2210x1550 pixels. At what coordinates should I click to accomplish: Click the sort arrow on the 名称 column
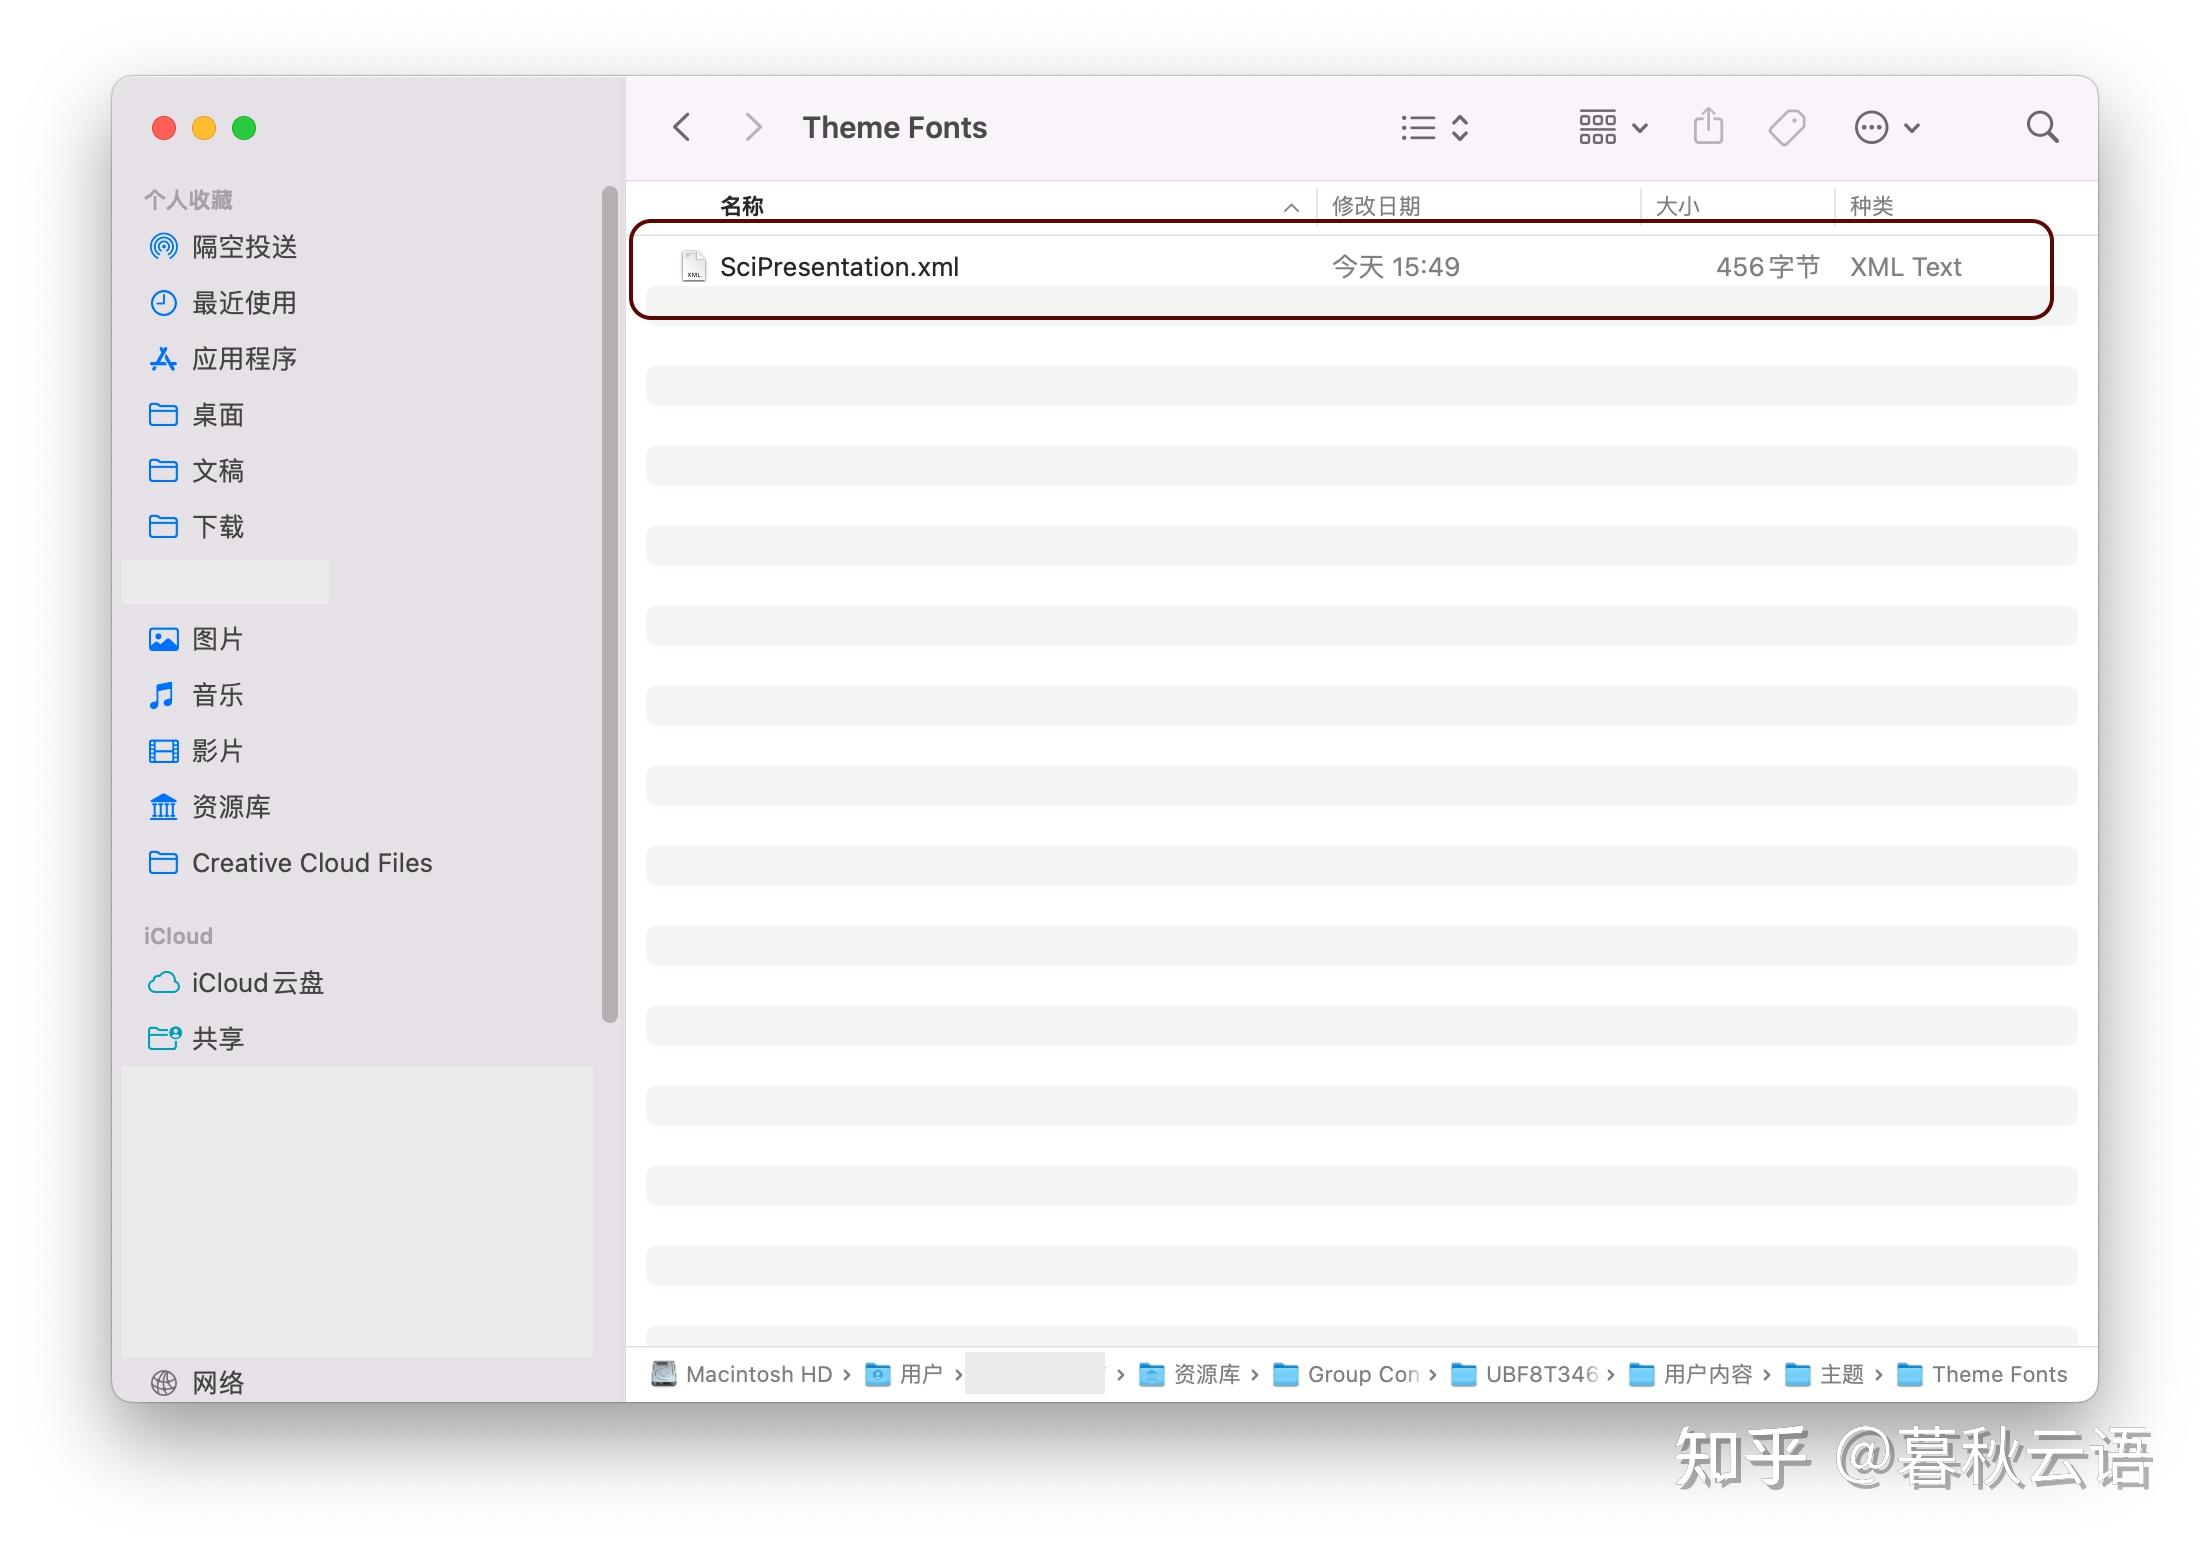(x=1291, y=206)
